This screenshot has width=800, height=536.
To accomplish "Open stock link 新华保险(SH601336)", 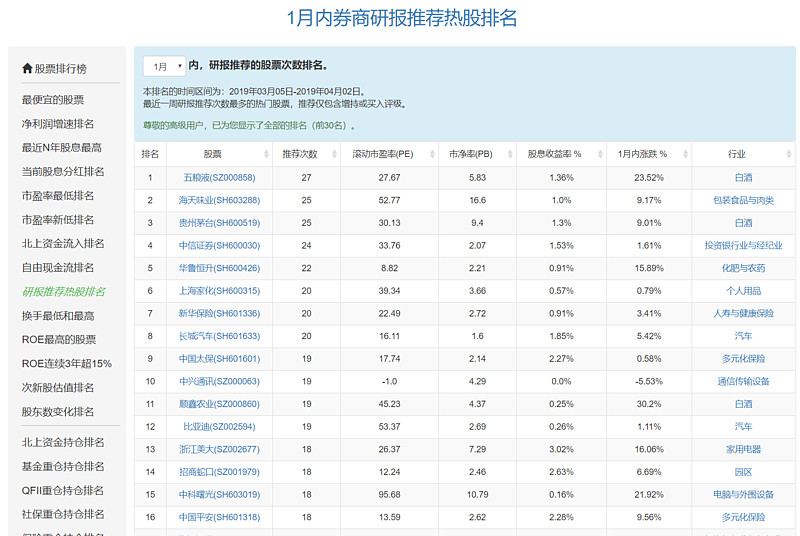I will [x=219, y=313].
